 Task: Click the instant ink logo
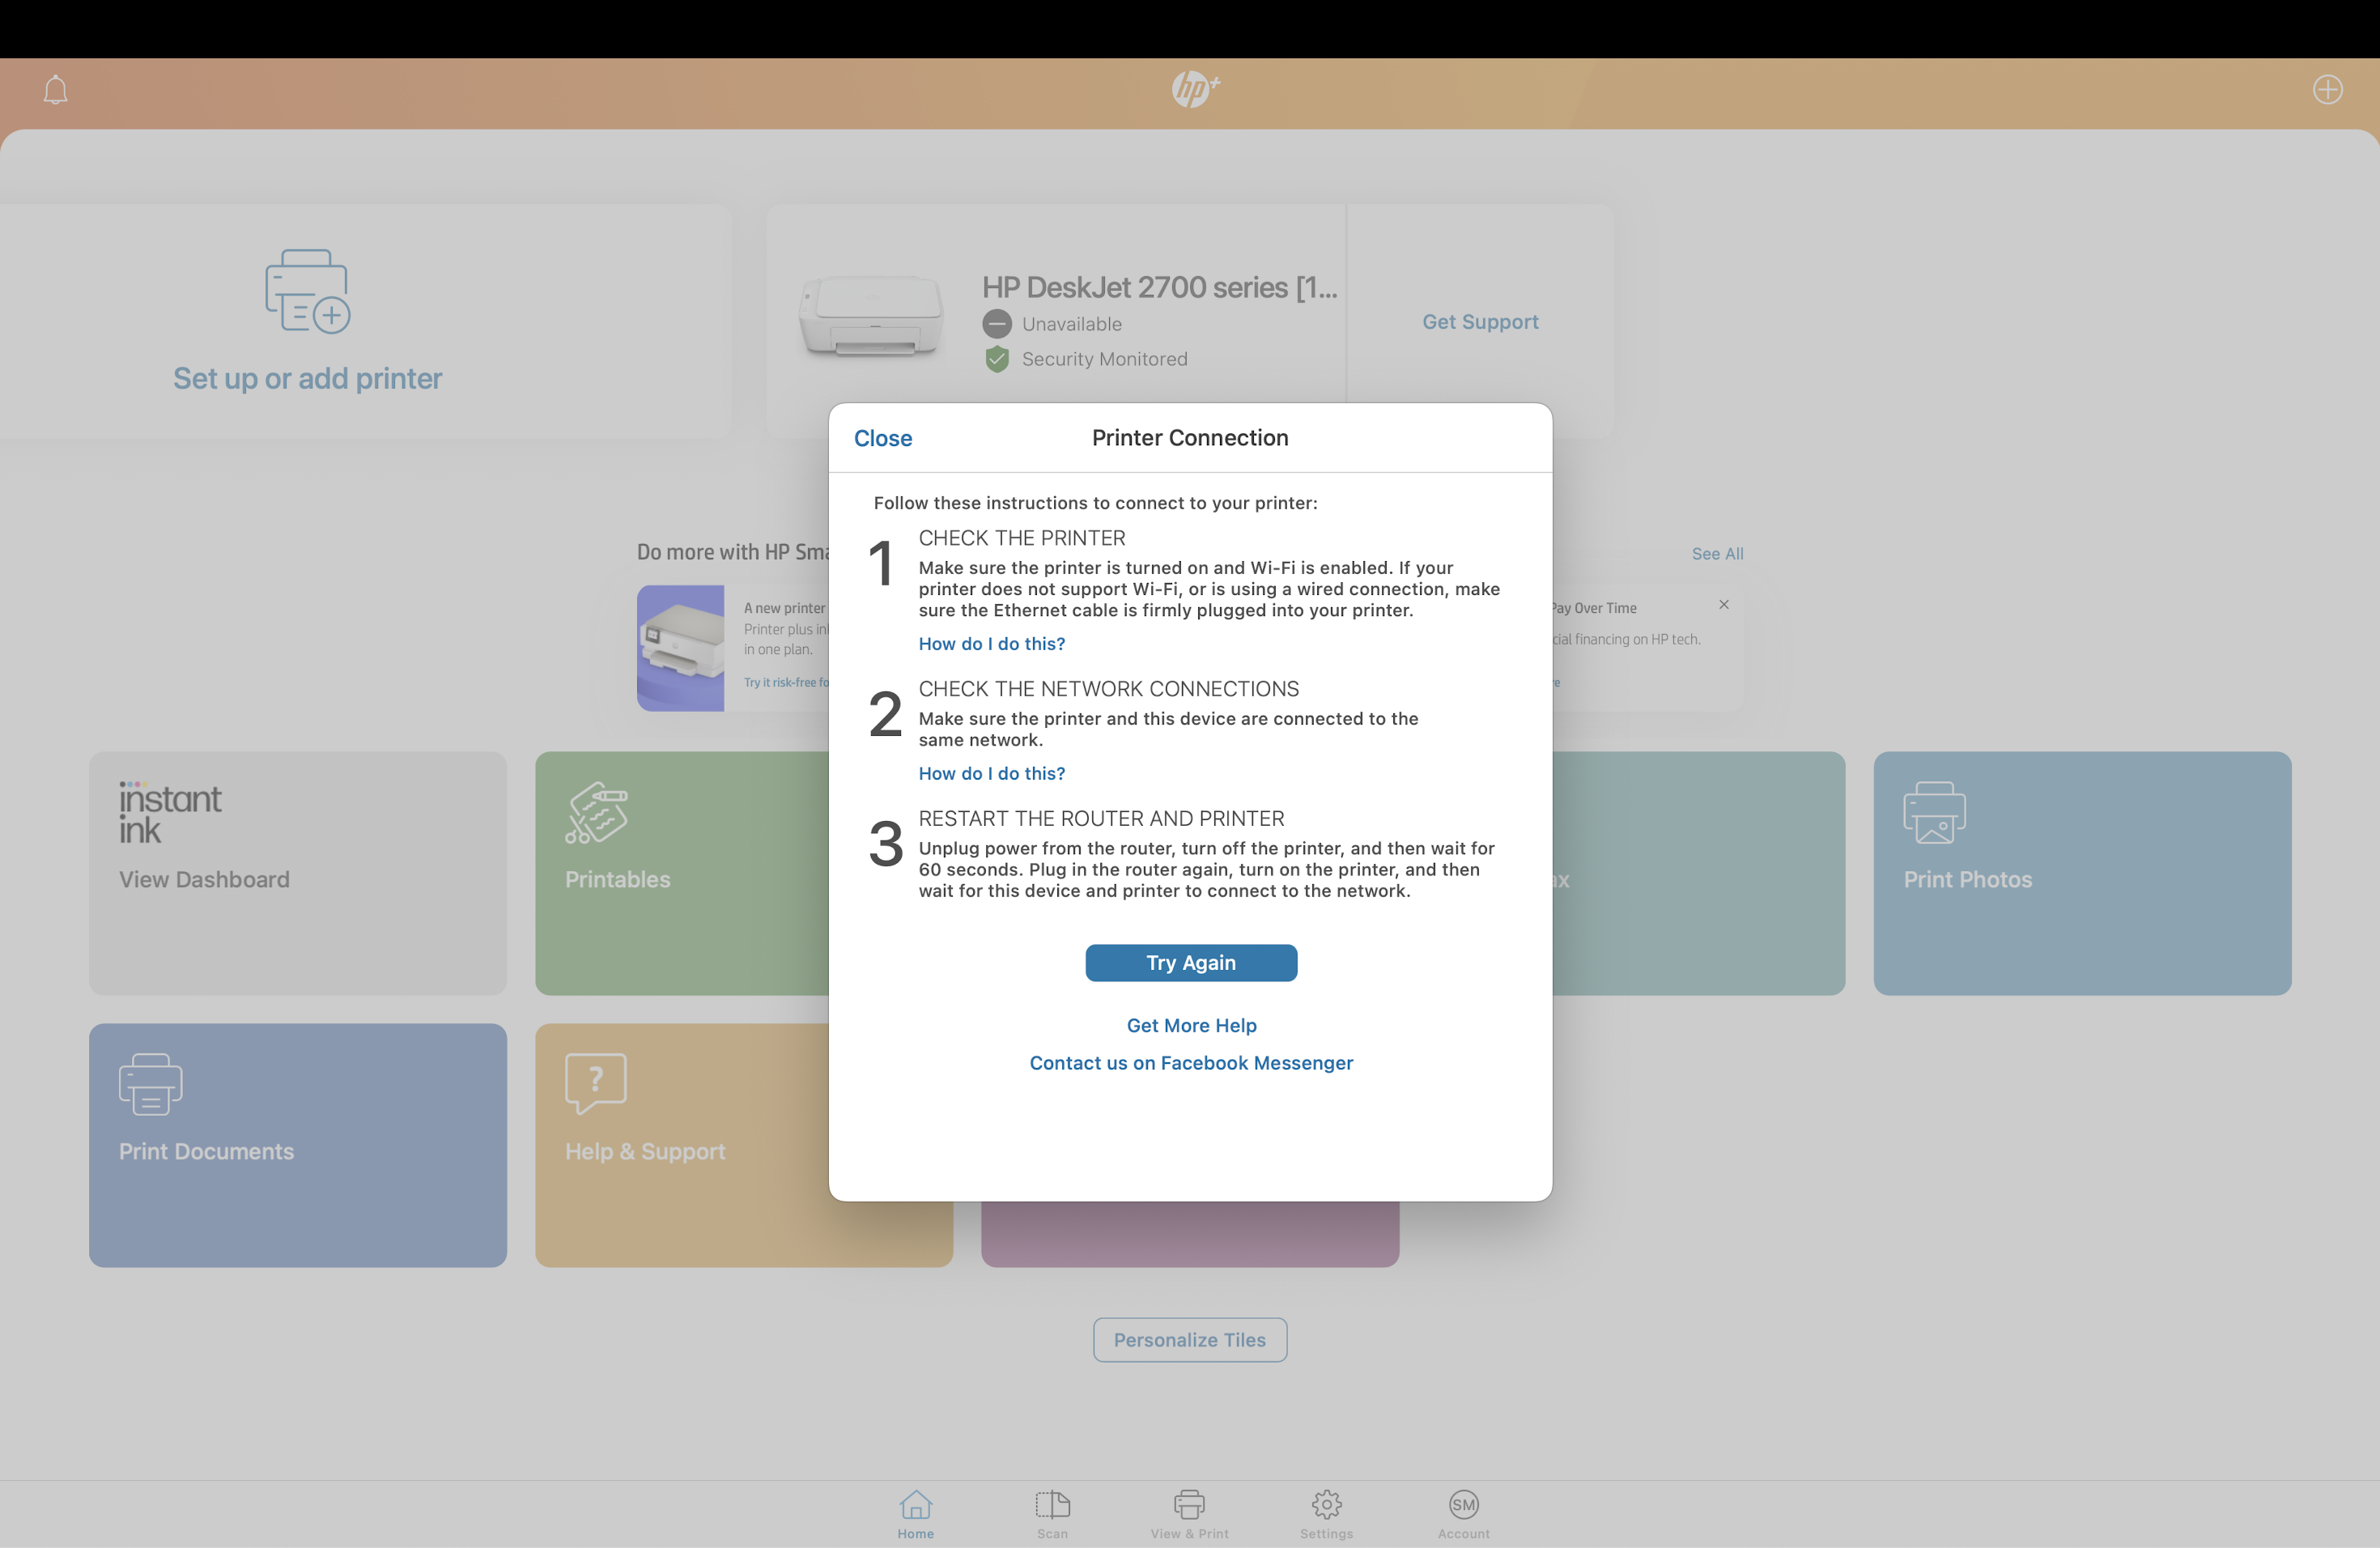click(170, 813)
